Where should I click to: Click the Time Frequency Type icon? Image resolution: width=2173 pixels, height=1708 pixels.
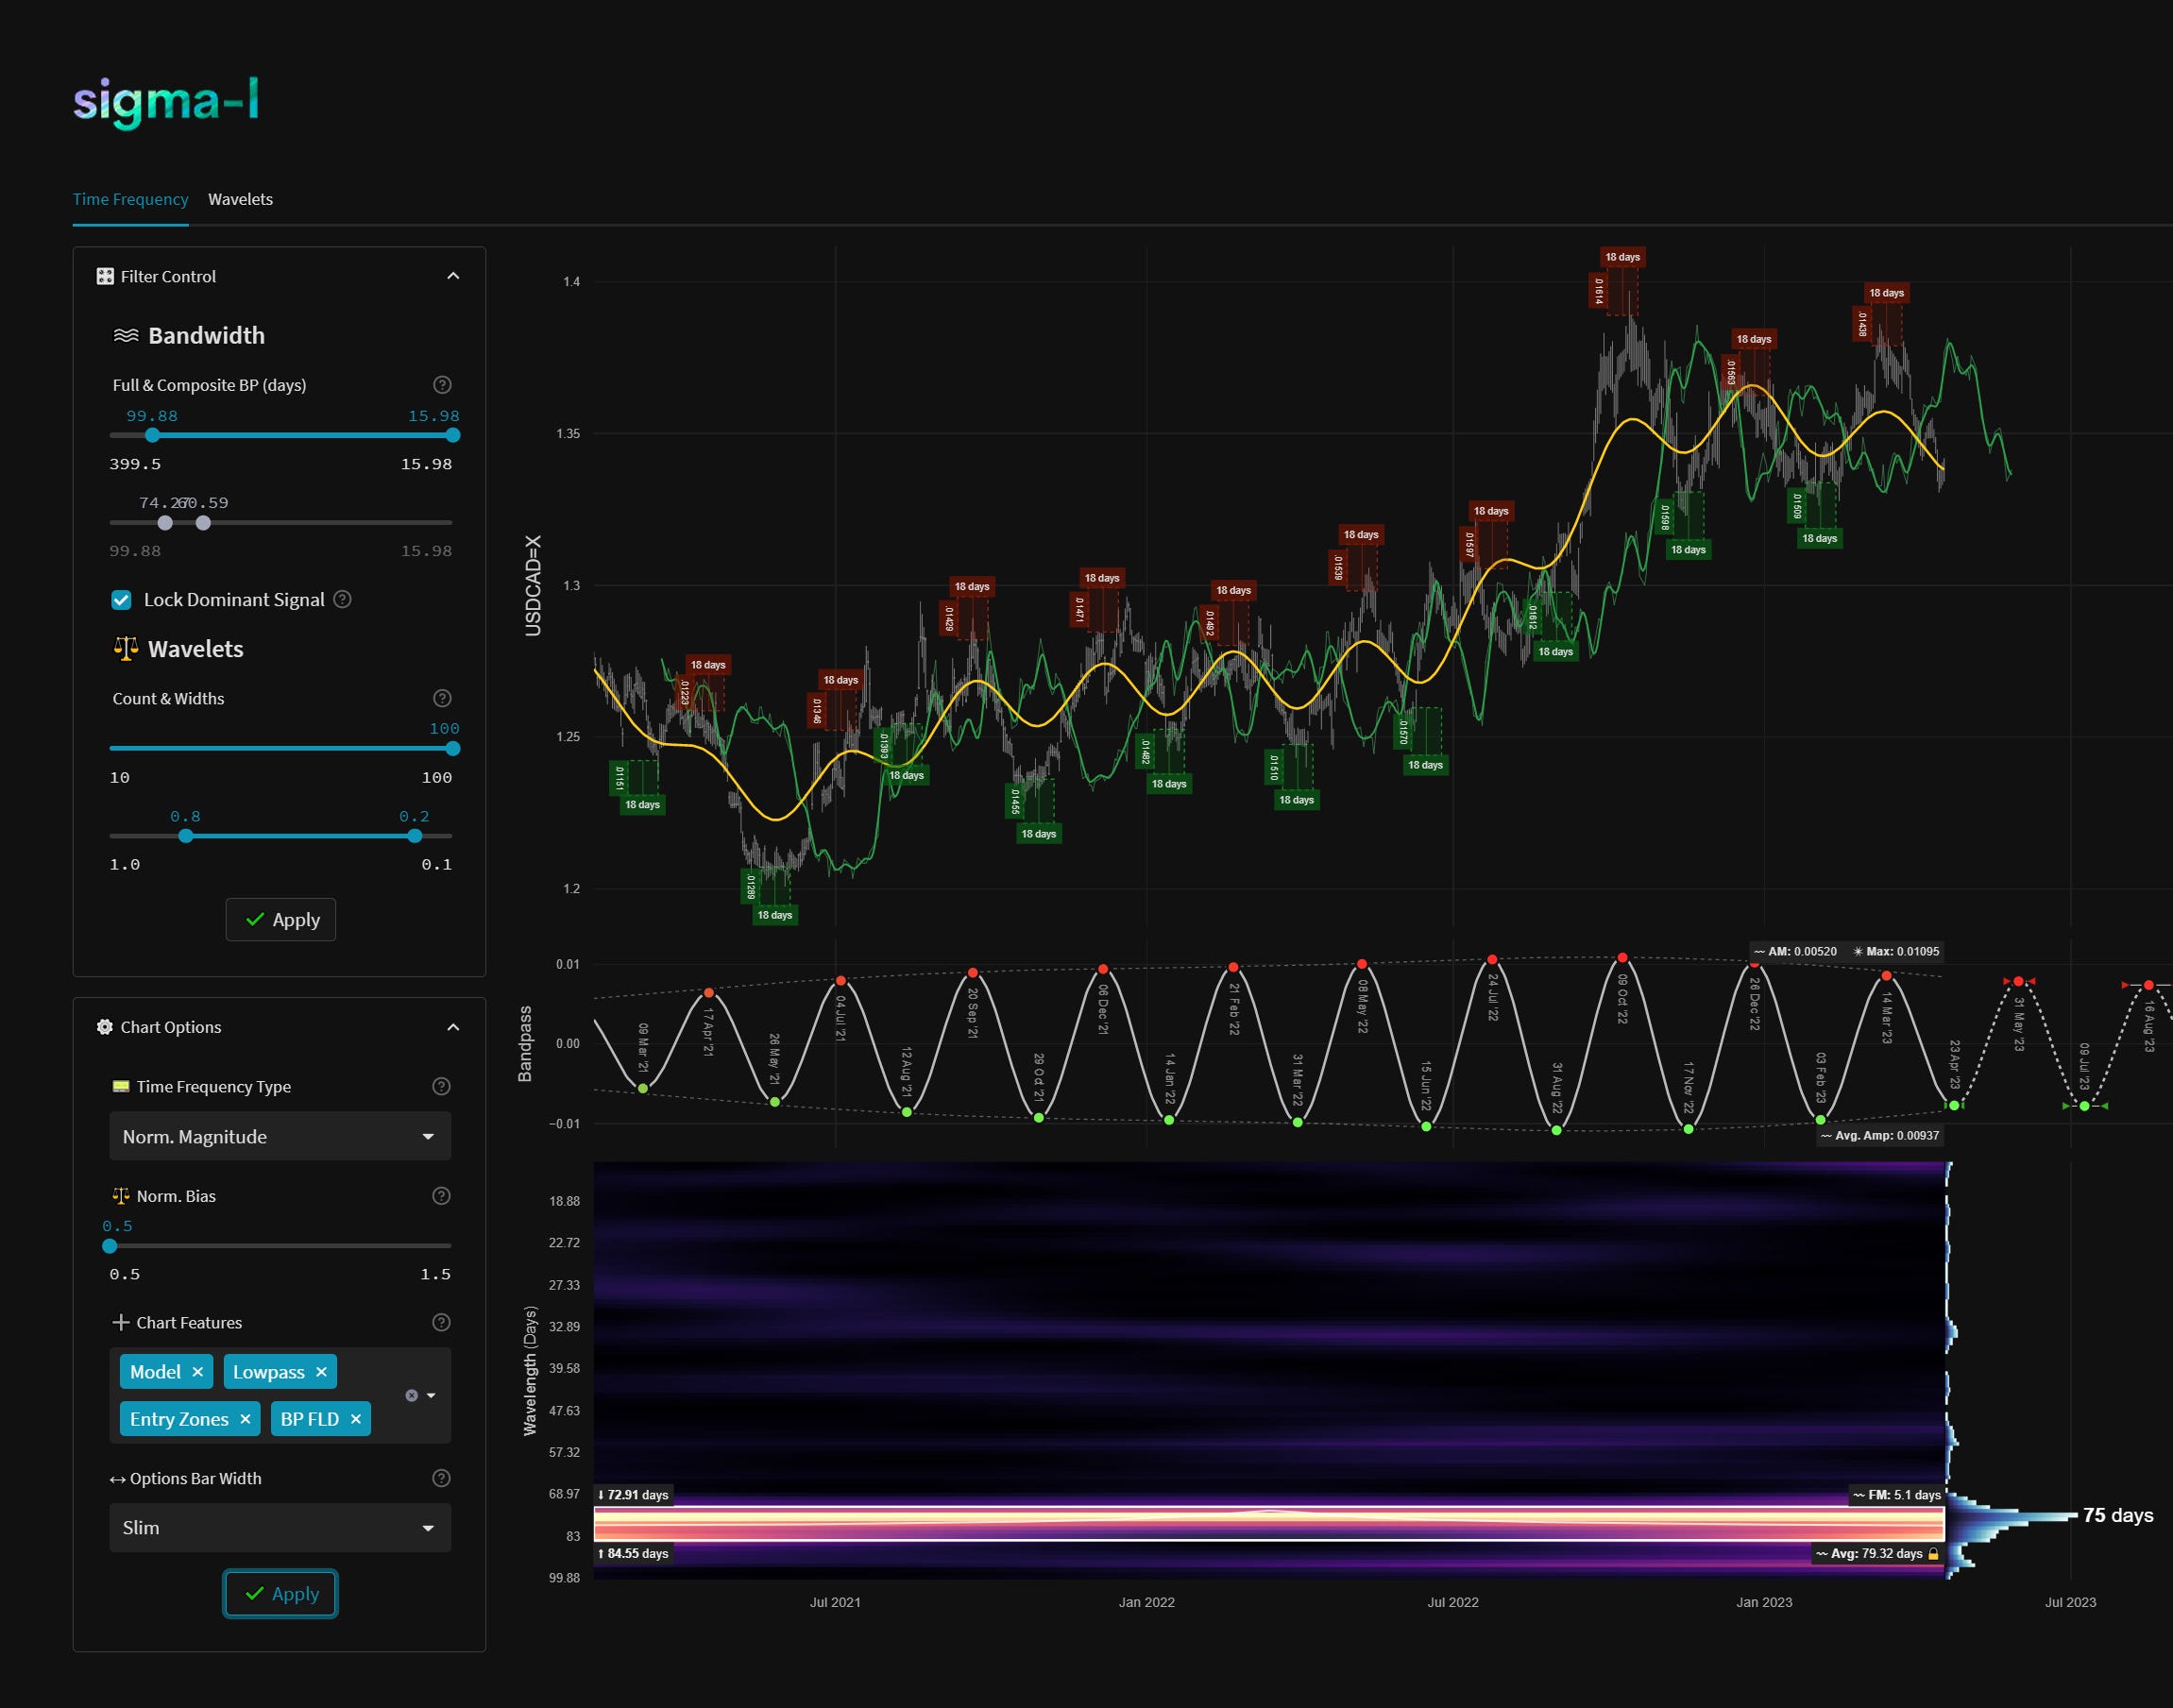pos(121,1087)
